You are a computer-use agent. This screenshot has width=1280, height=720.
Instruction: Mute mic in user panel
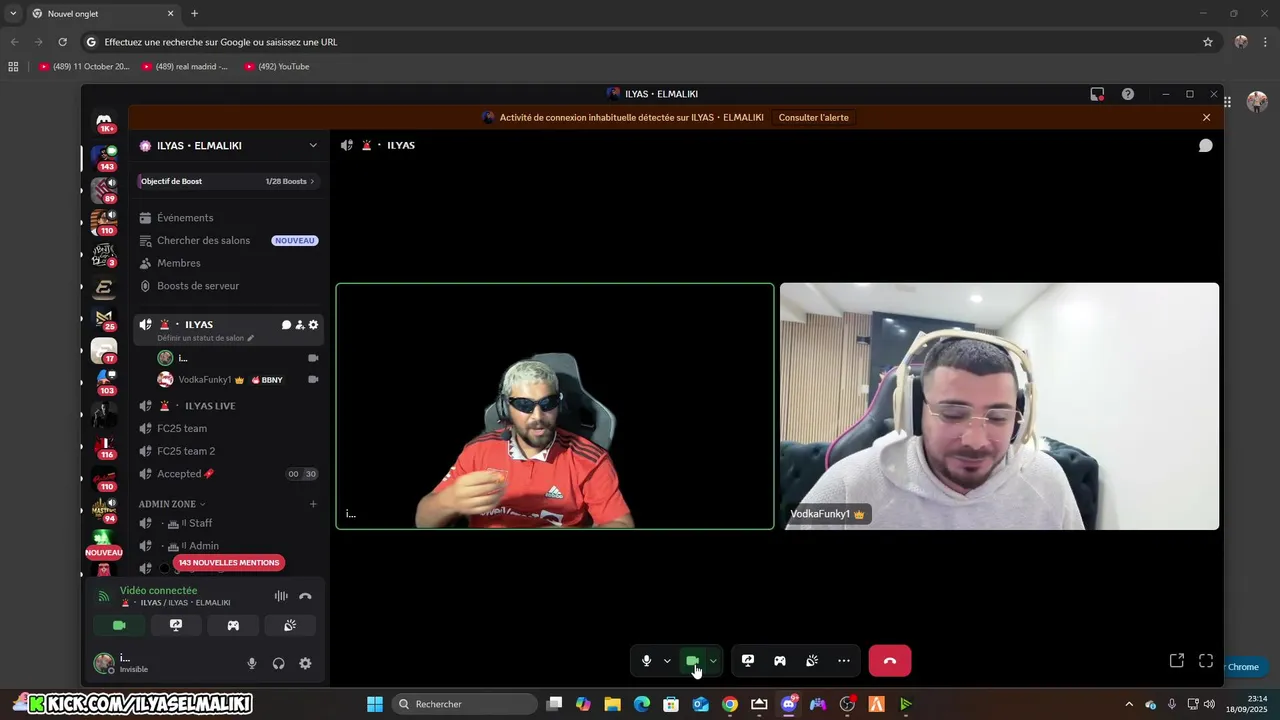click(252, 663)
